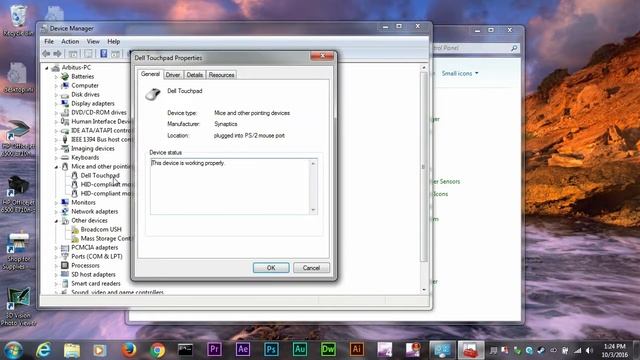Click the volume speaker icon in system tray
640x360 pixels.
pyautogui.click(x=589, y=350)
